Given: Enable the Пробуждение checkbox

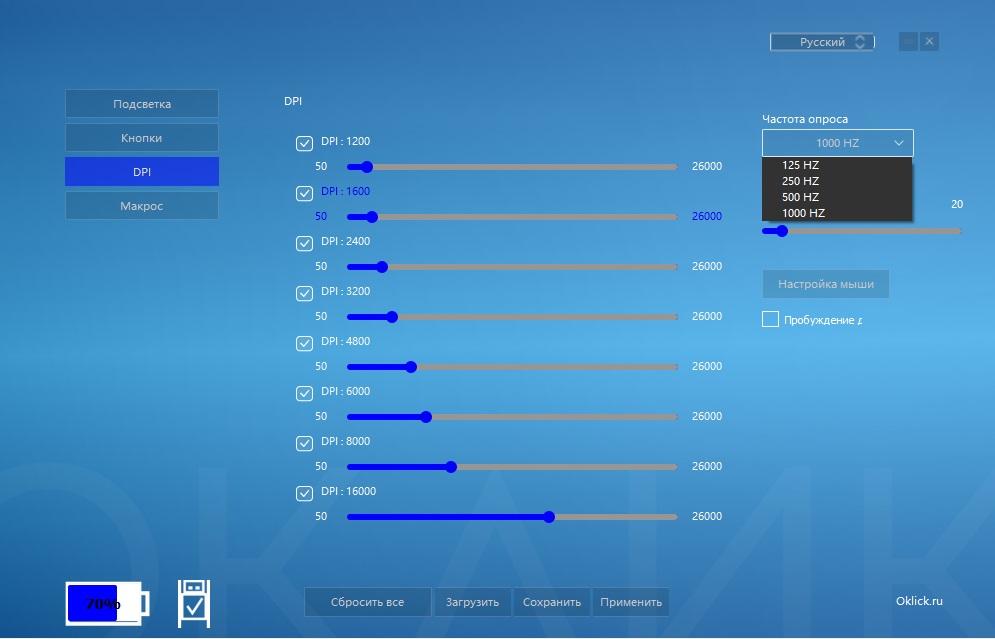Looking at the screenshot, I should (770, 319).
